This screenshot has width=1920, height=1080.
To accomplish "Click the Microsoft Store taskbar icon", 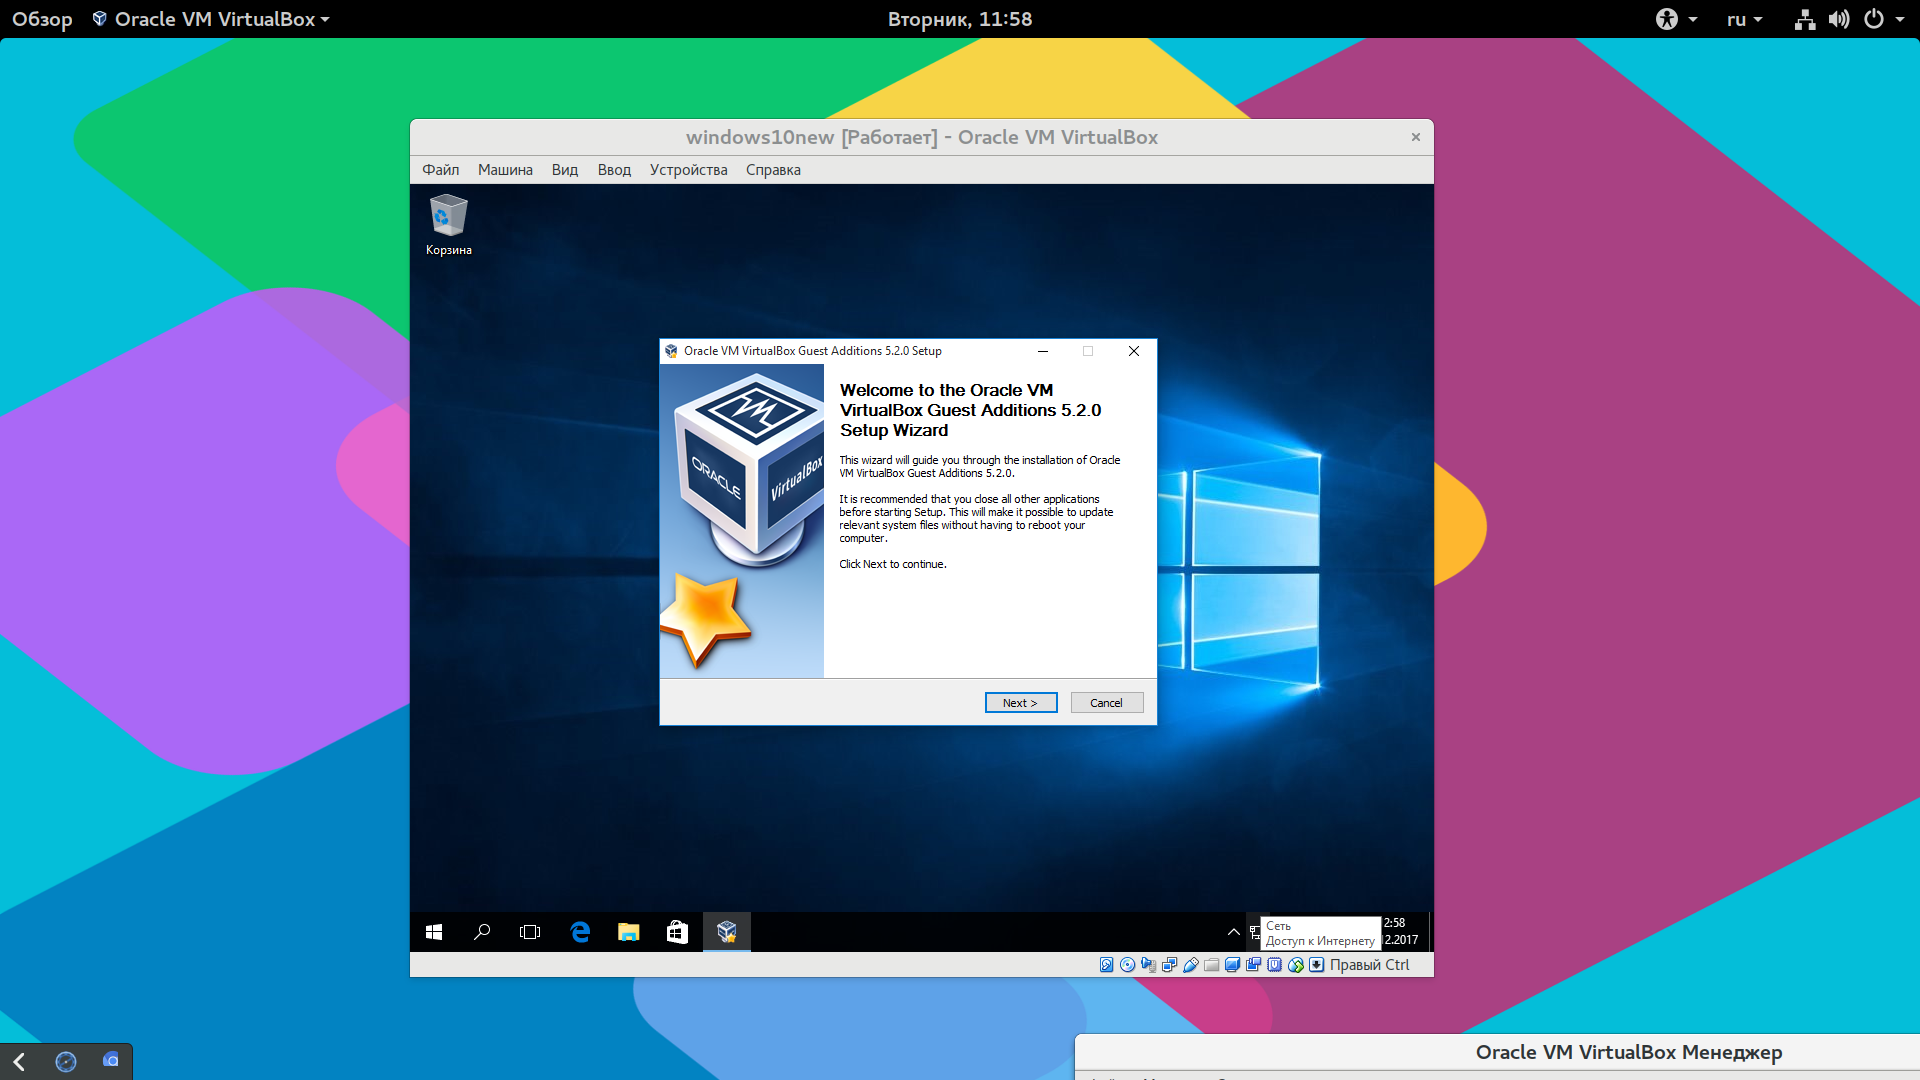I will [678, 931].
